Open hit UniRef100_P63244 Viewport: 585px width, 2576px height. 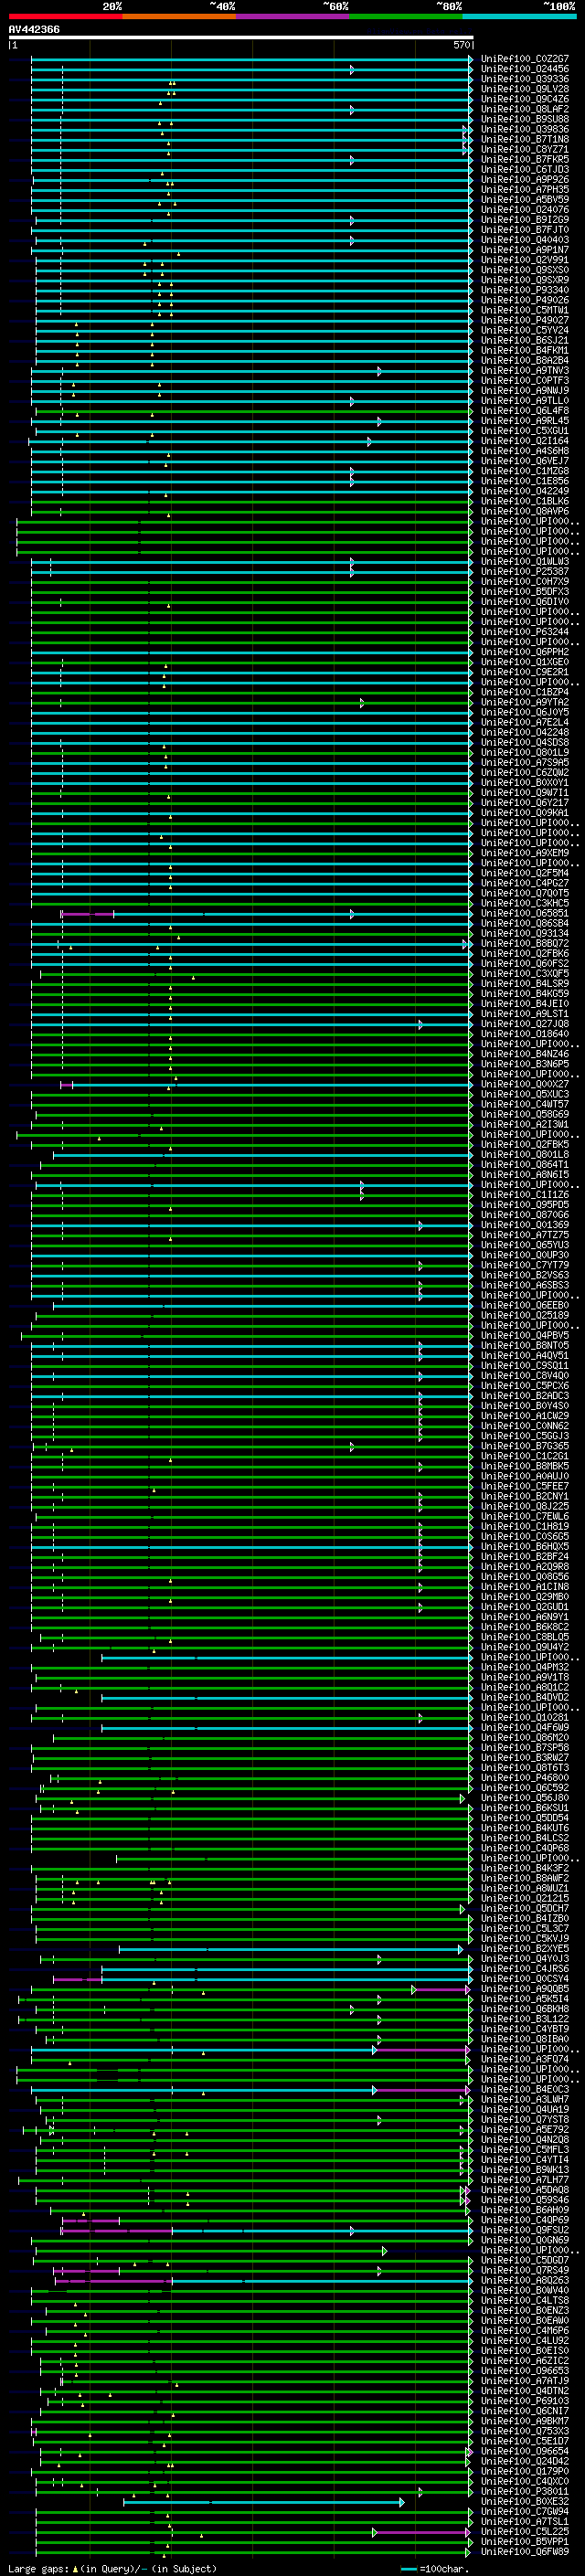coord(525,632)
